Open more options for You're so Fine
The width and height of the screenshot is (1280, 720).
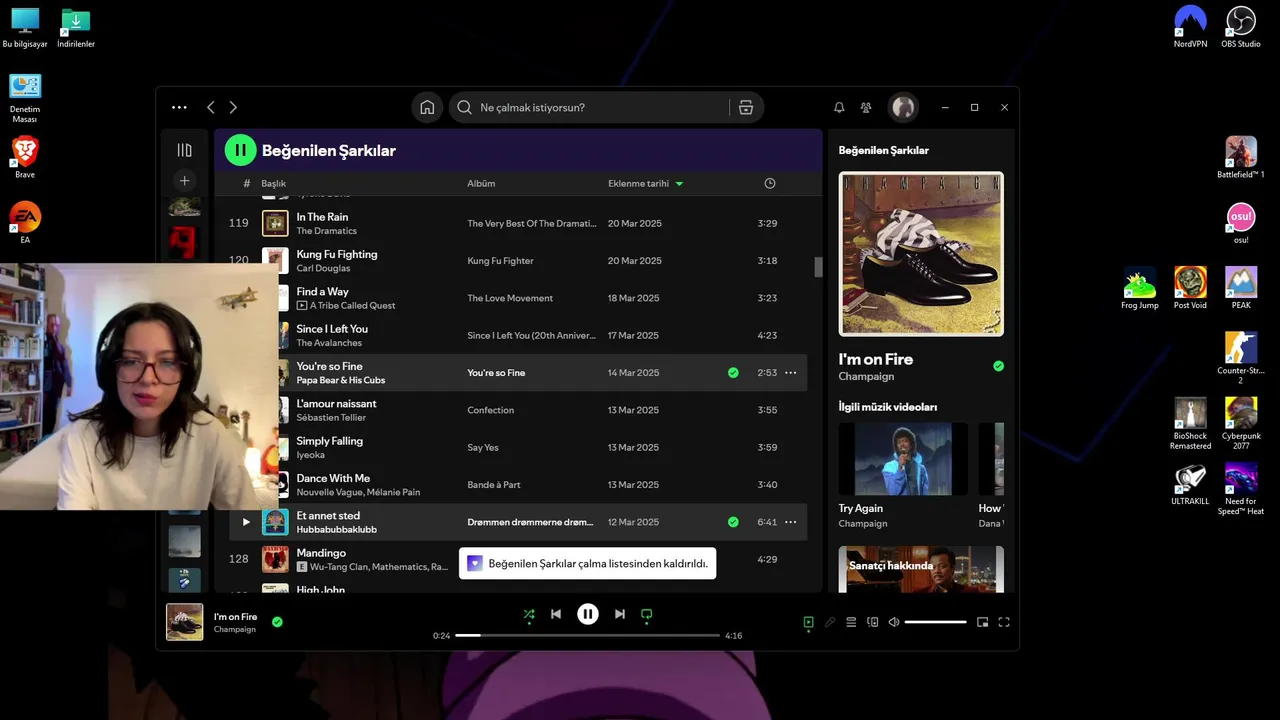pyautogui.click(x=791, y=373)
